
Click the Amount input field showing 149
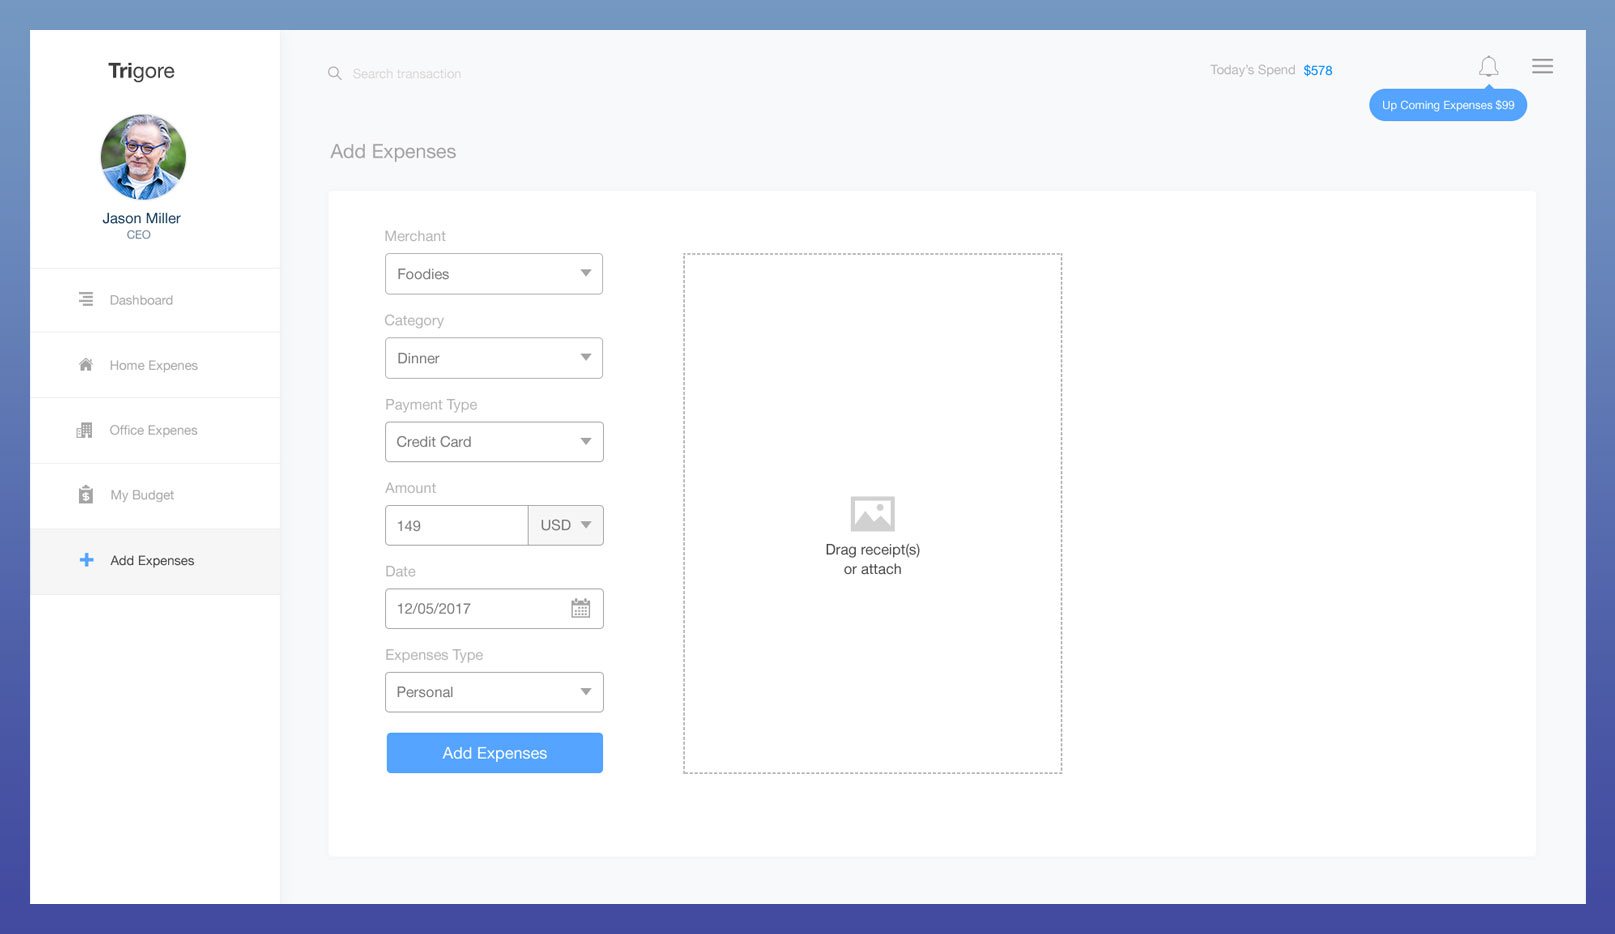456,525
